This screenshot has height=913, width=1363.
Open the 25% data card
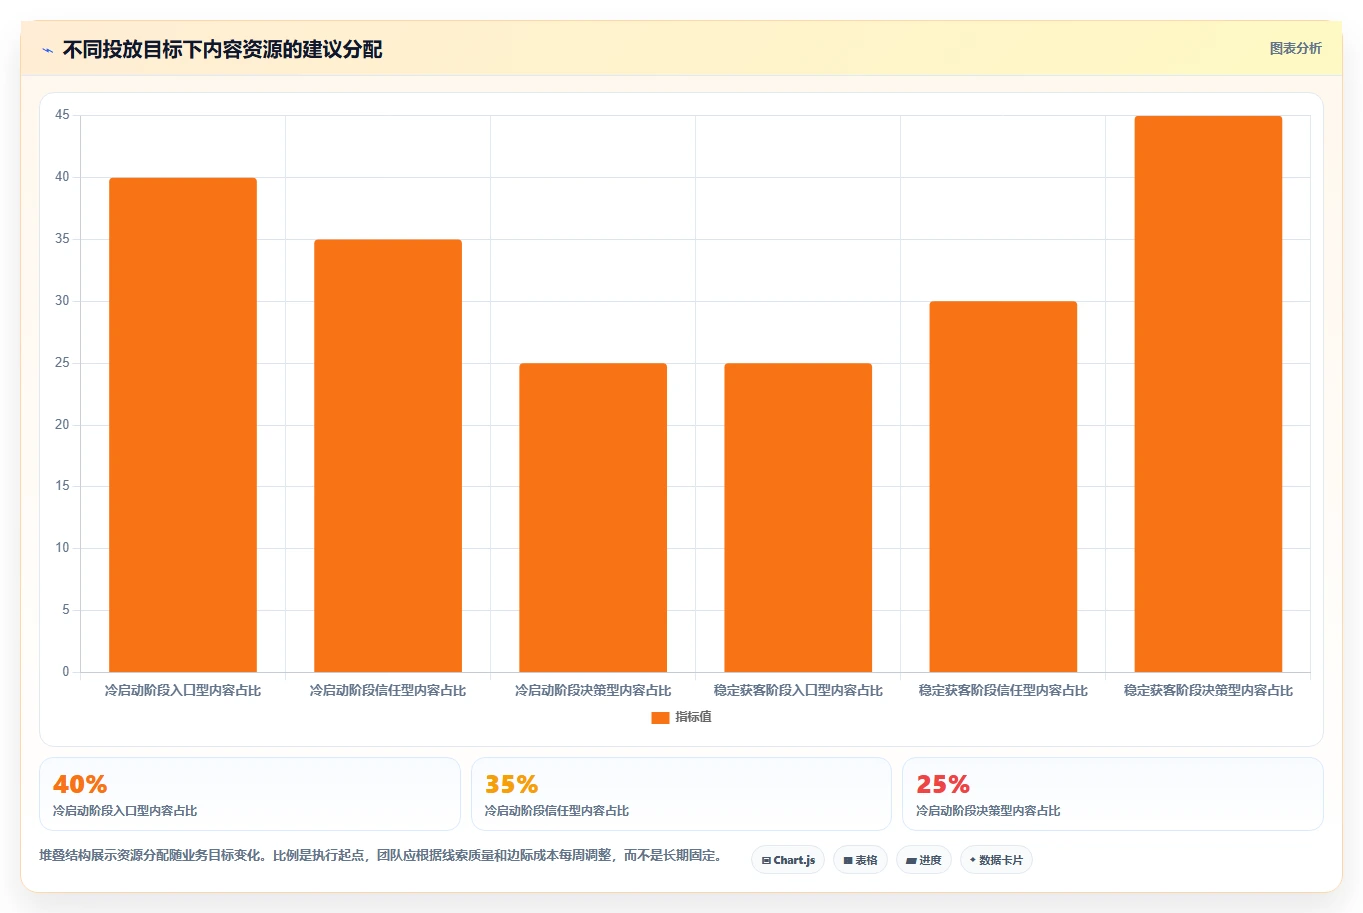tap(1113, 794)
